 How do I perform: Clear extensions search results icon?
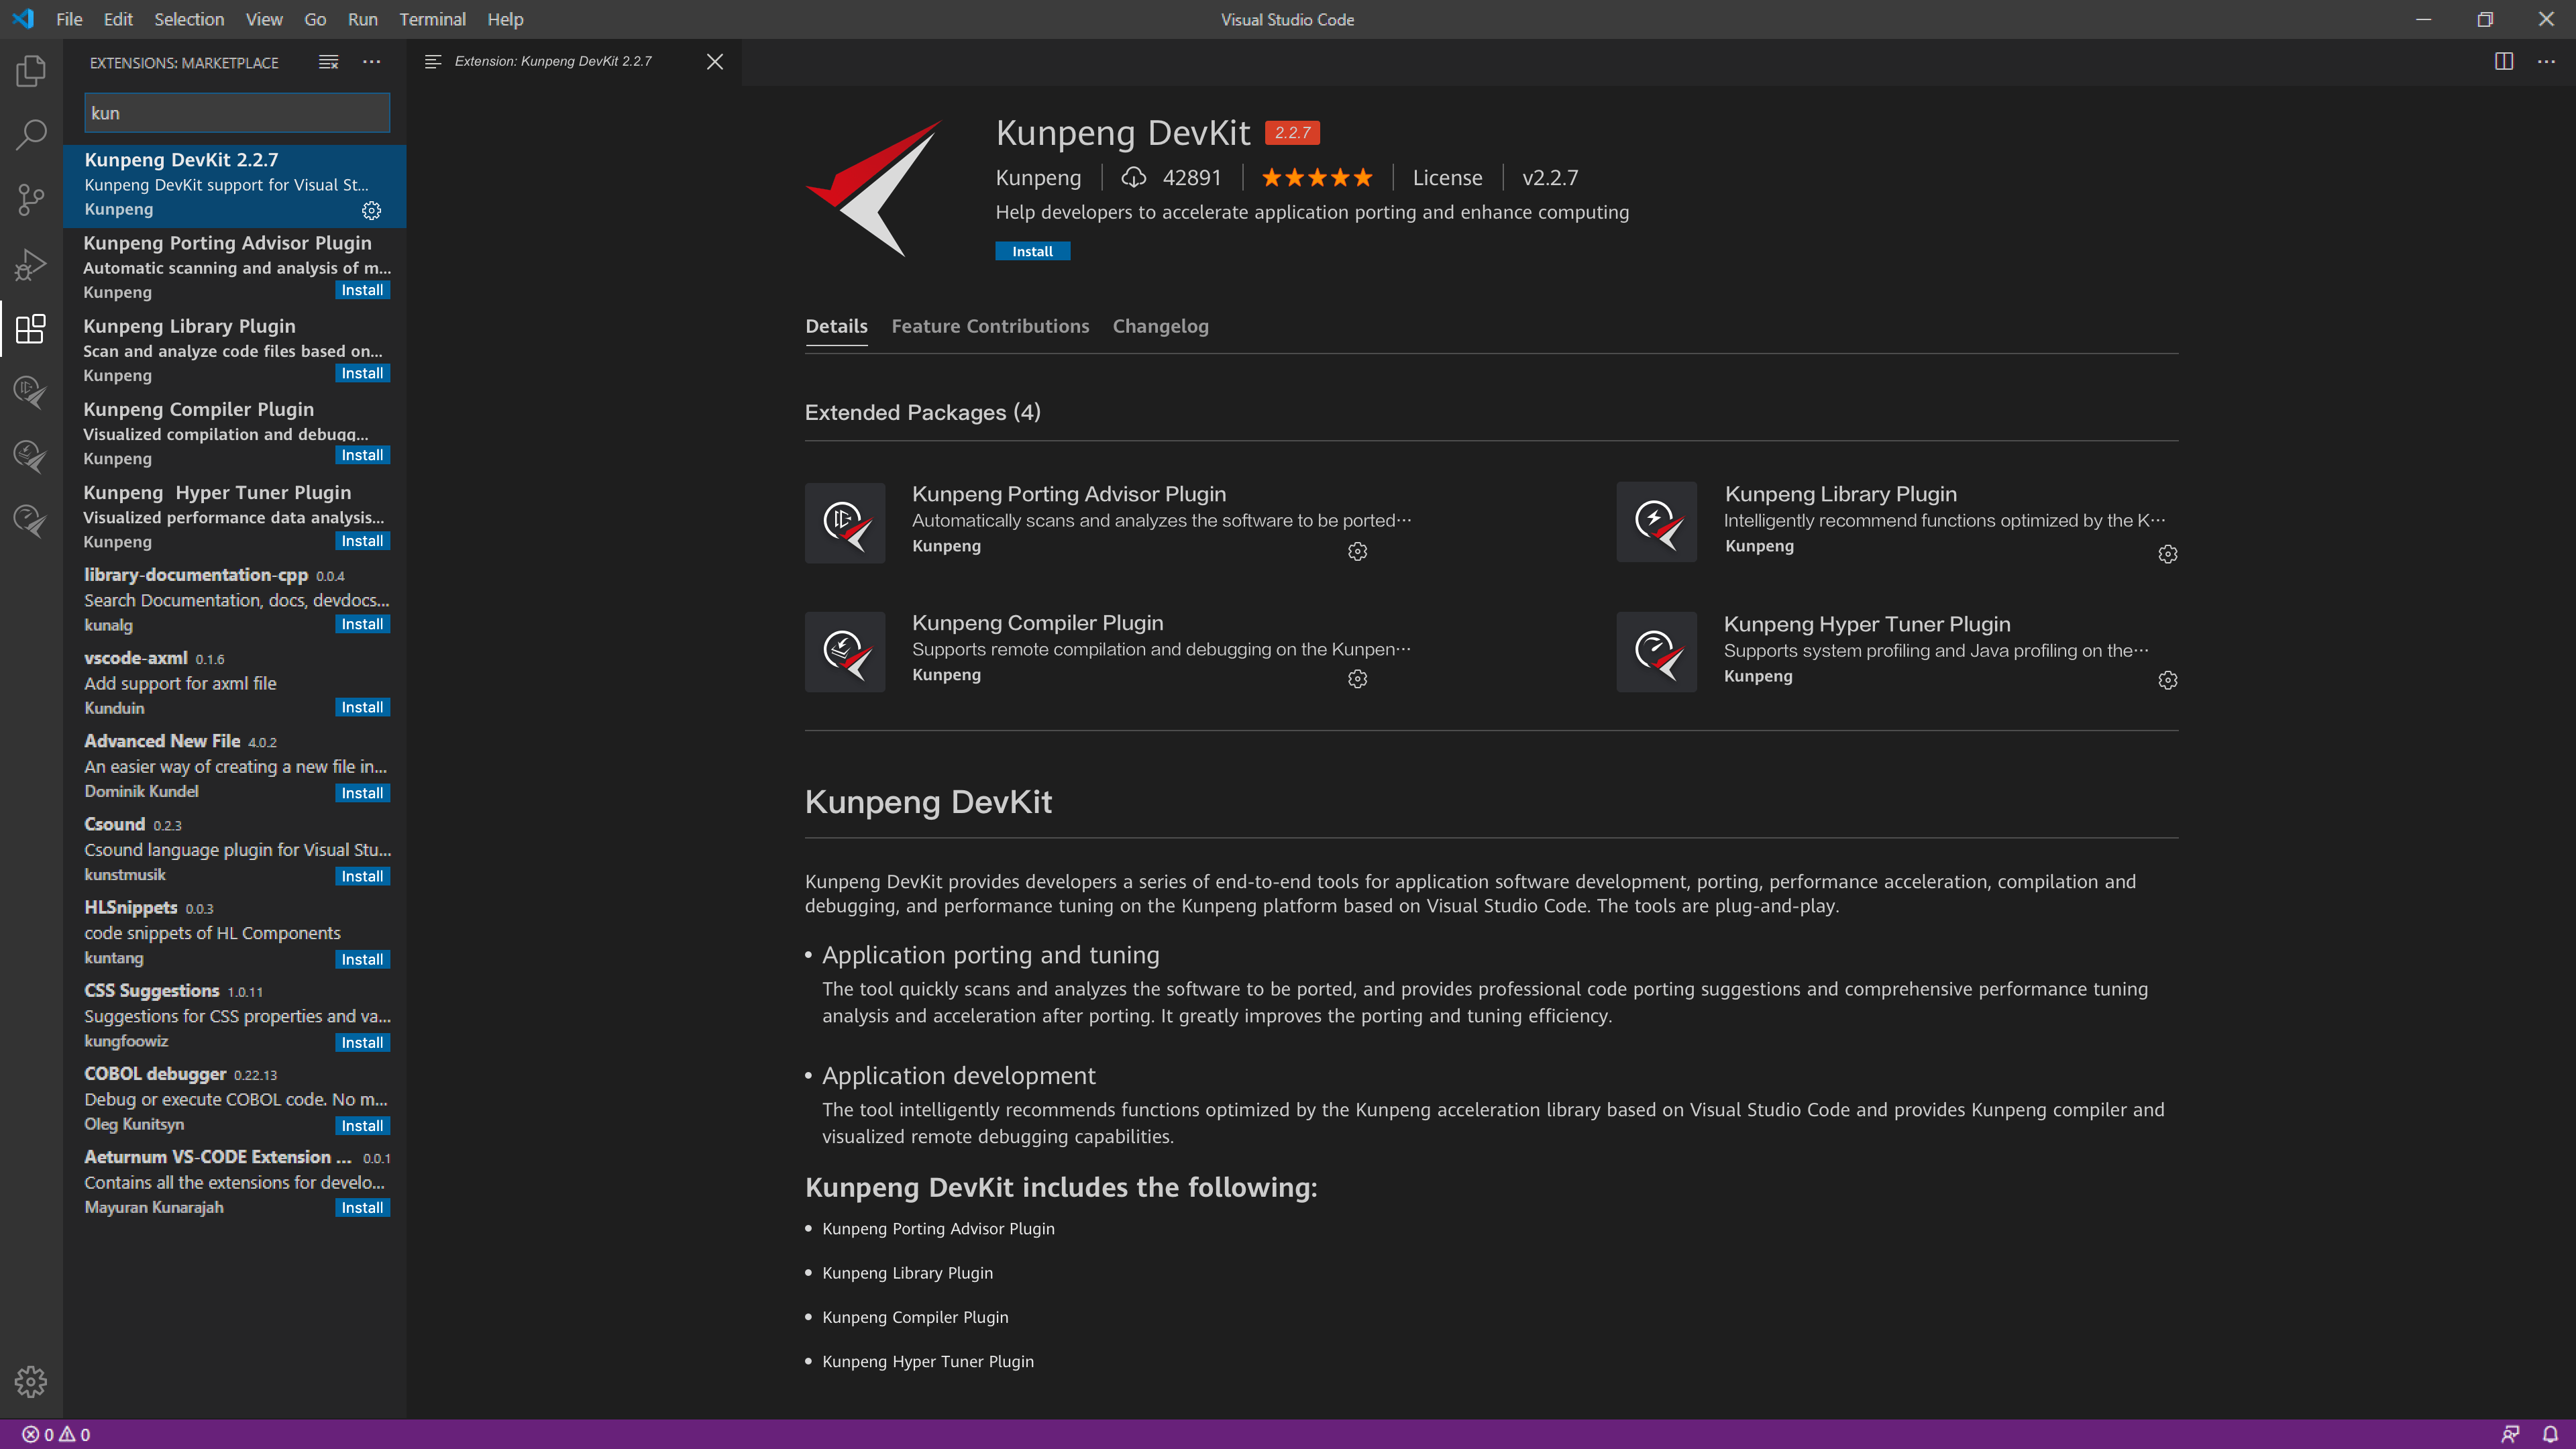coord(328,62)
